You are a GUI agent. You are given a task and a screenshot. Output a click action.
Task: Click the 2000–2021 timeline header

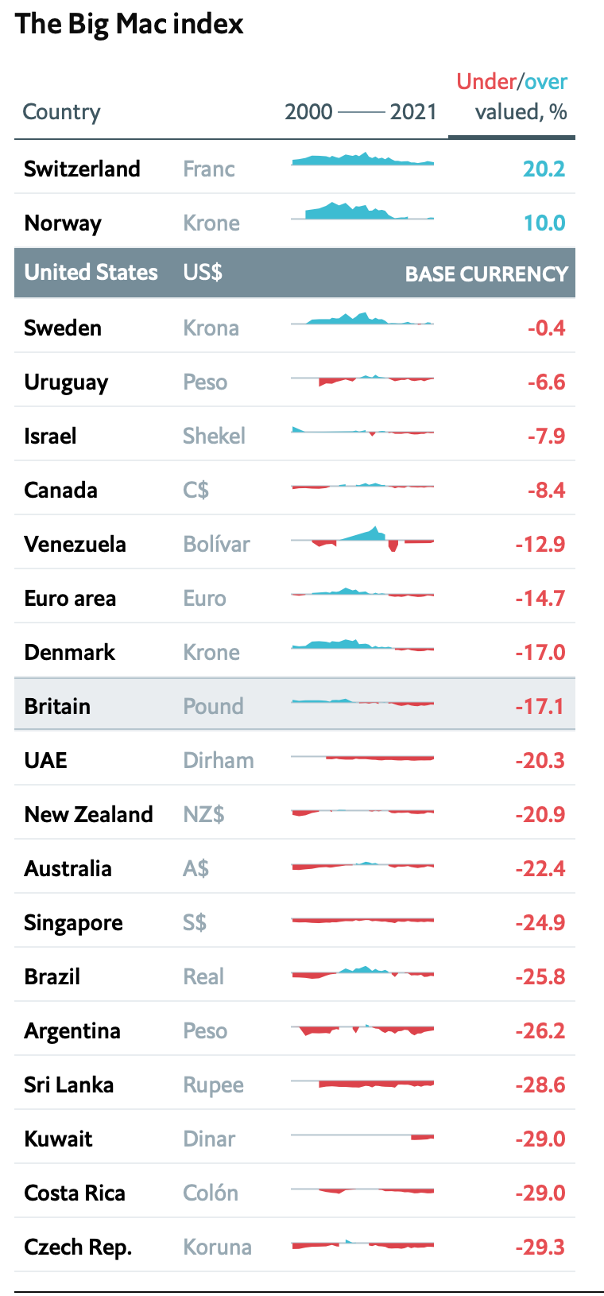click(x=361, y=111)
